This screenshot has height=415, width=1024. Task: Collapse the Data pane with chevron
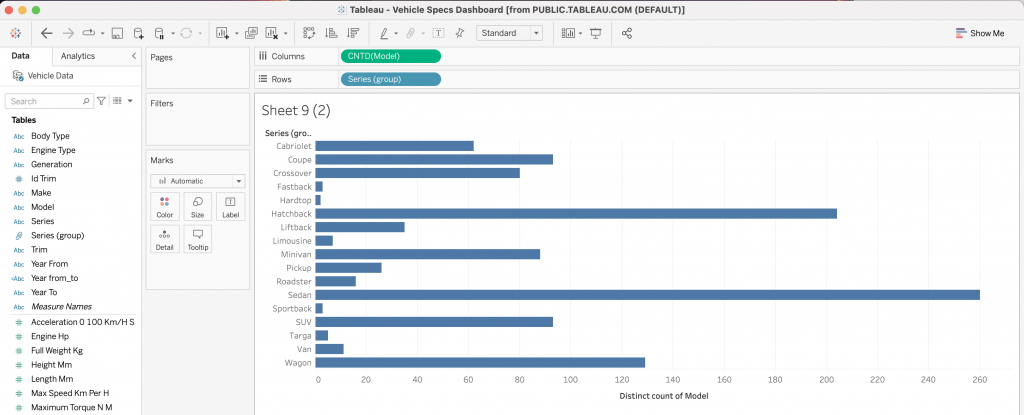[x=134, y=56]
